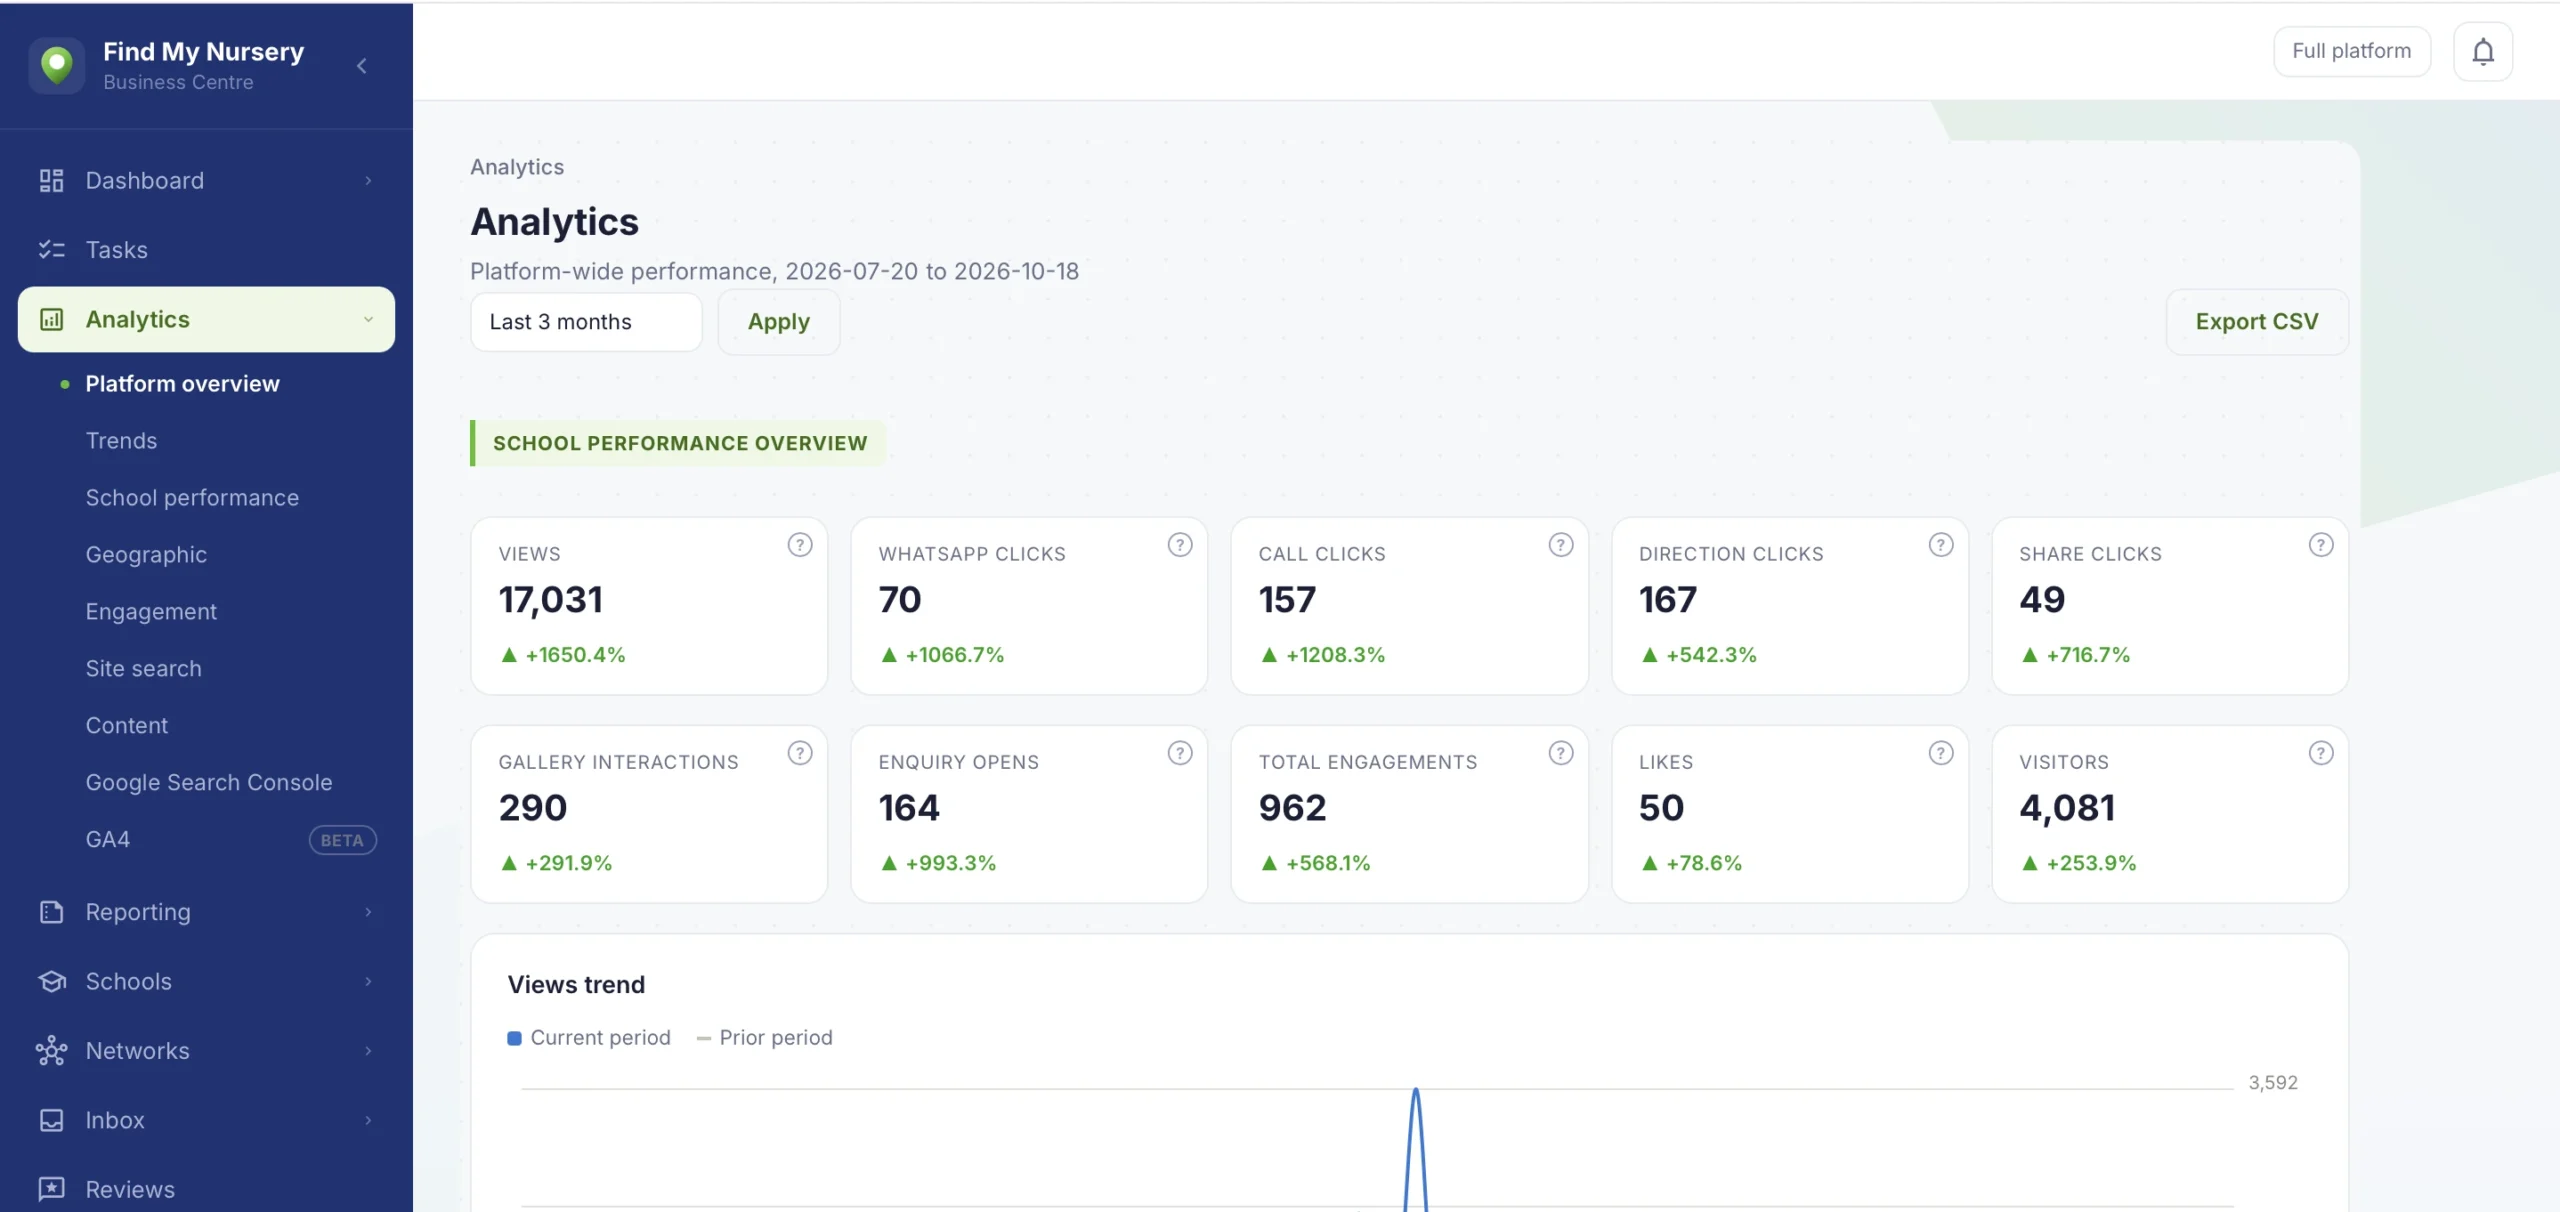Expand the Schools menu chevron
The height and width of the screenshot is (1212, 2560).
368,982
